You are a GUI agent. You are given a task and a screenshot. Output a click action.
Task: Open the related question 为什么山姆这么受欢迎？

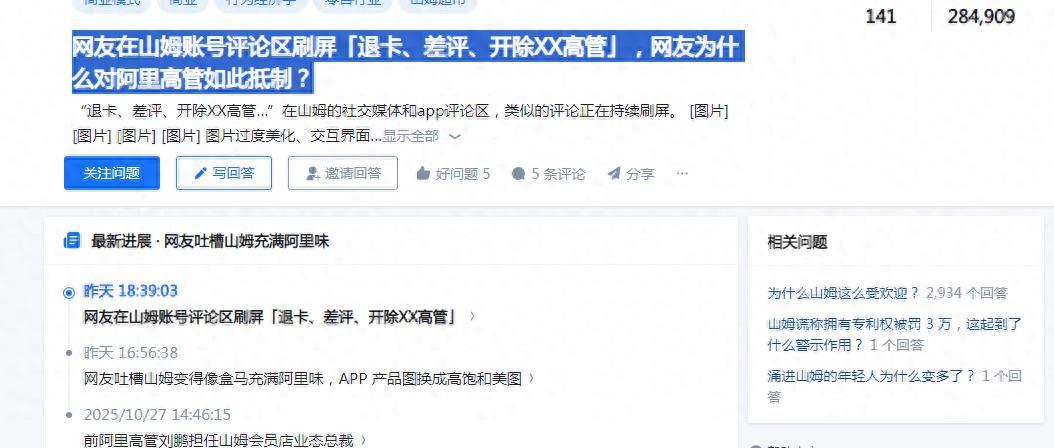click(x=844, y=293)
